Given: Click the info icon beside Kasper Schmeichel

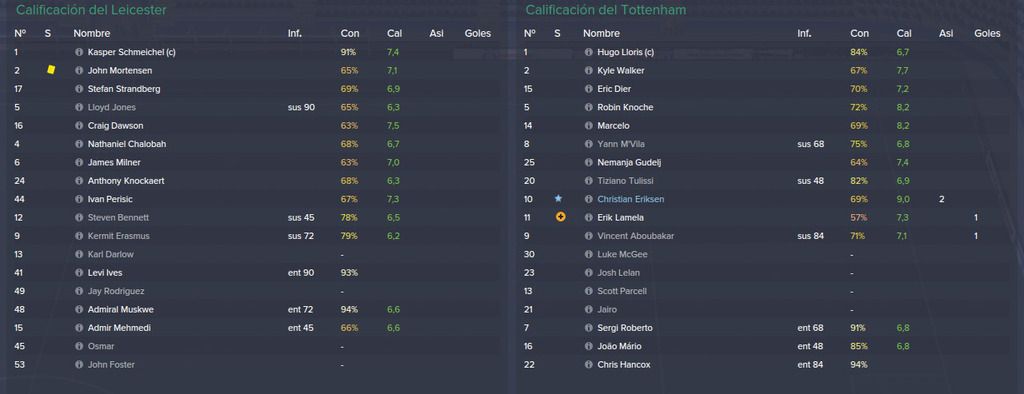Looking at the screenshot, I should [x=79, y=52].
